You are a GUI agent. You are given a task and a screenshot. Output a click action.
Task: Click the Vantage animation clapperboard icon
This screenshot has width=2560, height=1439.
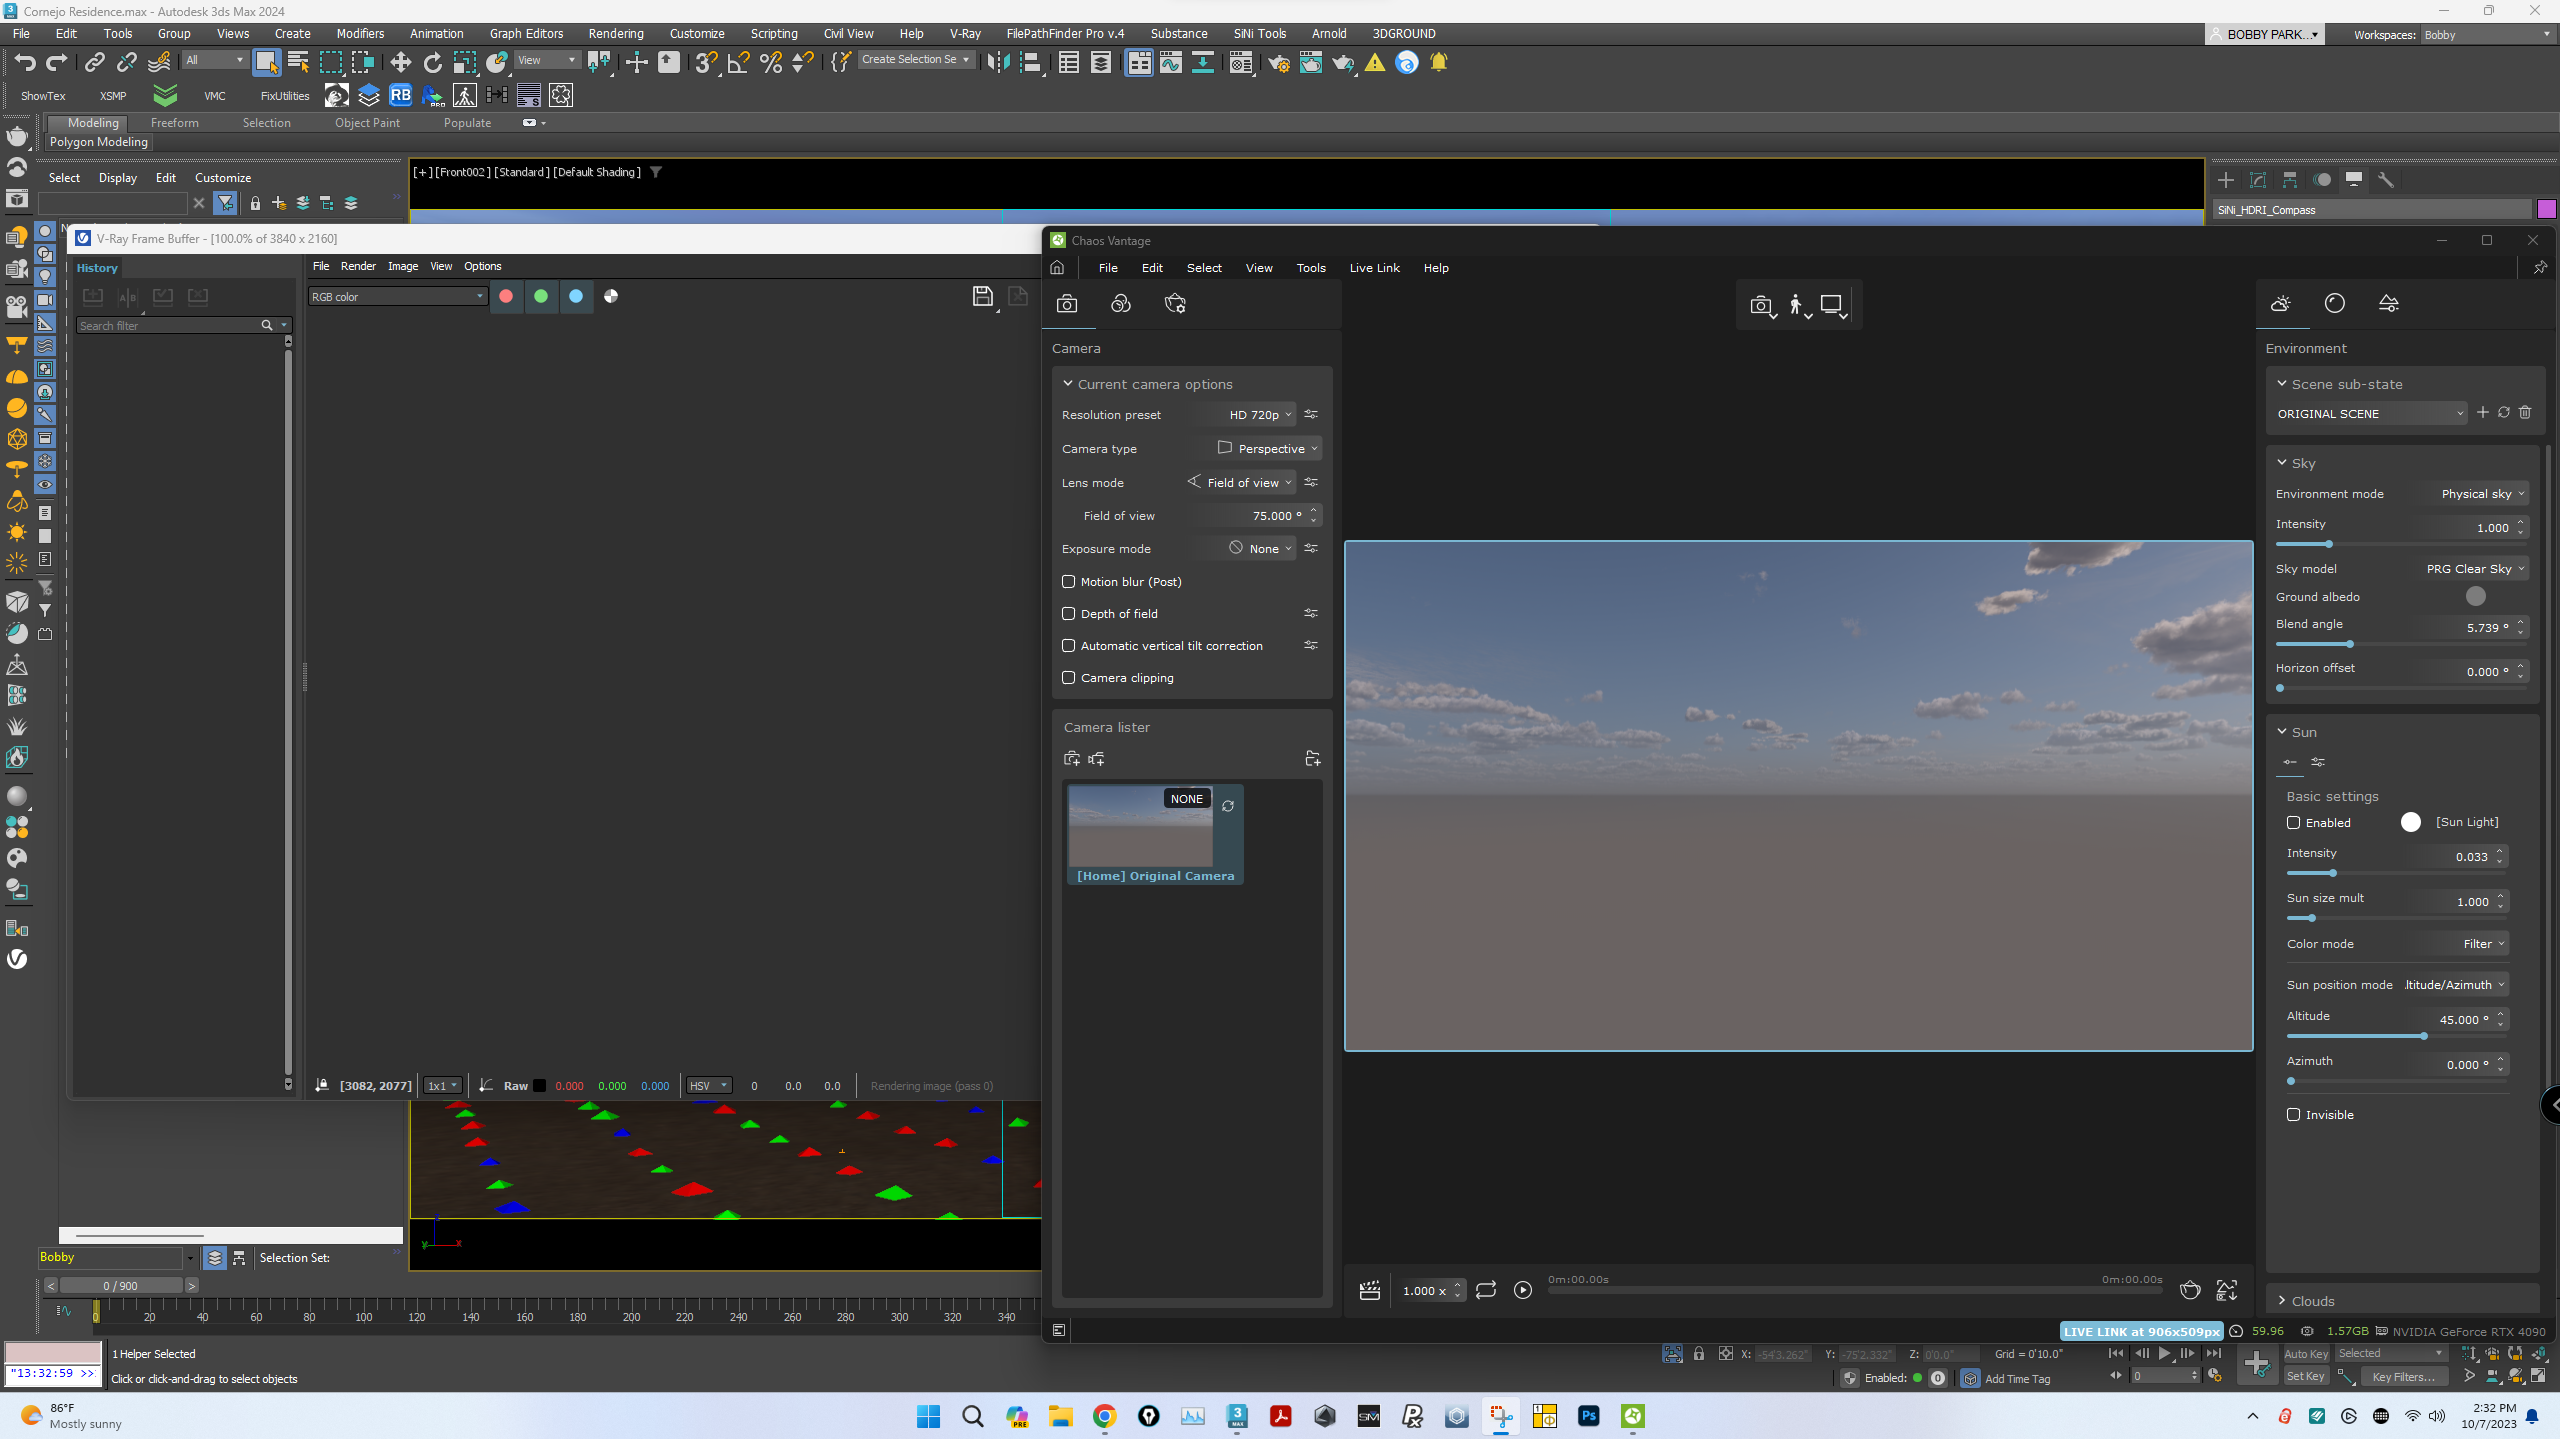click(x=1370, y=1290)
